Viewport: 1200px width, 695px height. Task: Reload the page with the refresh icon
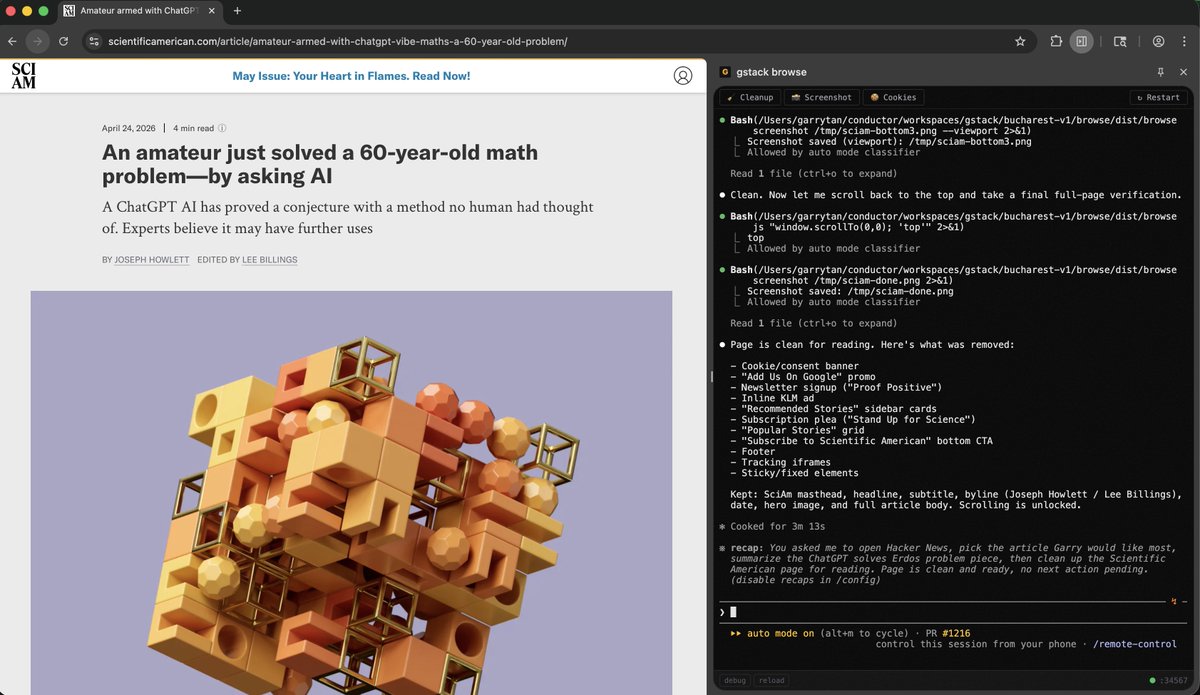click(x=64, y=41)
